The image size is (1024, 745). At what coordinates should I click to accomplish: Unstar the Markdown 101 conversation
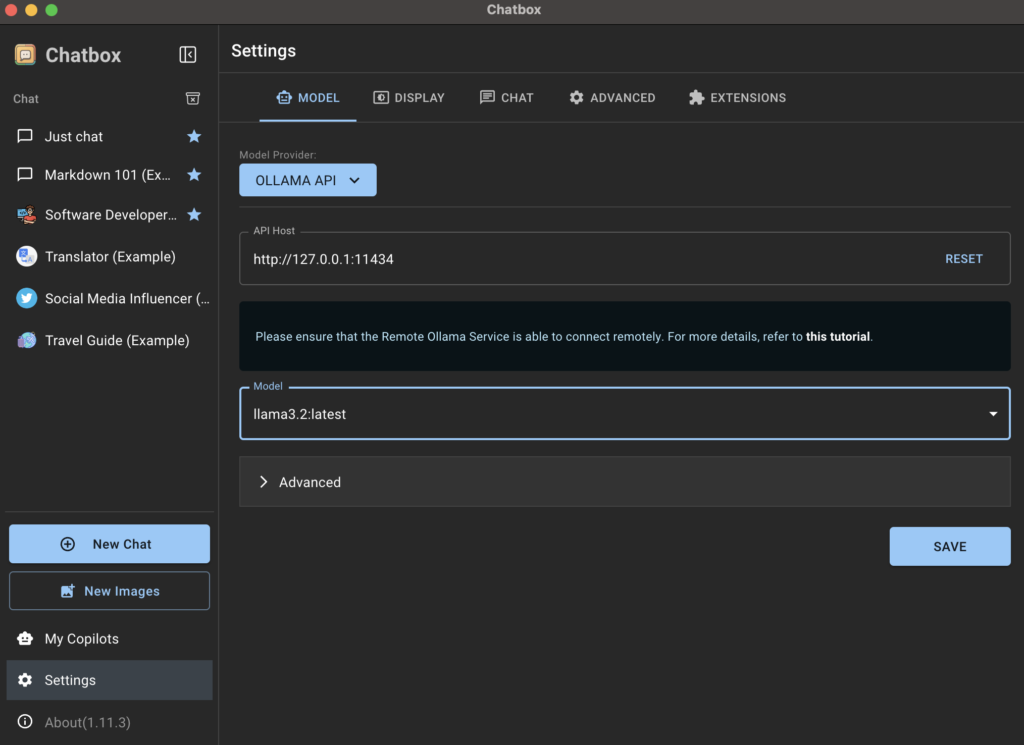[194, 175]
